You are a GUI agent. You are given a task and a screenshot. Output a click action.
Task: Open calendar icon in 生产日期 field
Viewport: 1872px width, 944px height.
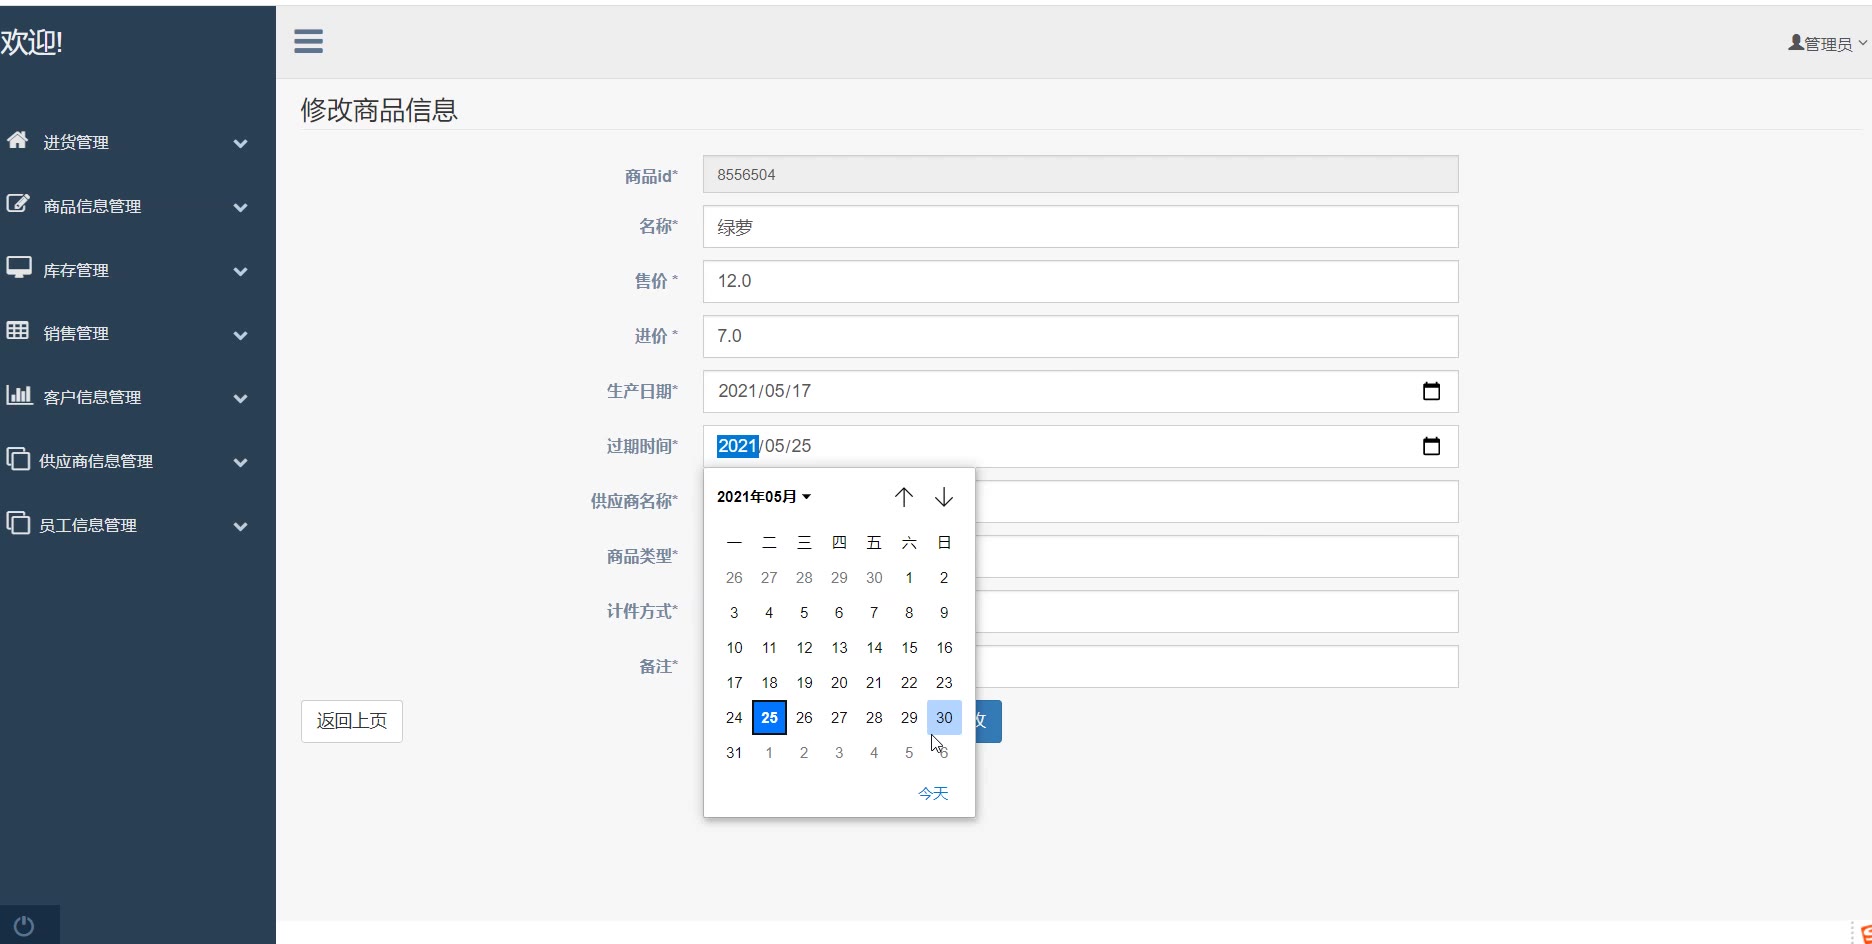1431,391
